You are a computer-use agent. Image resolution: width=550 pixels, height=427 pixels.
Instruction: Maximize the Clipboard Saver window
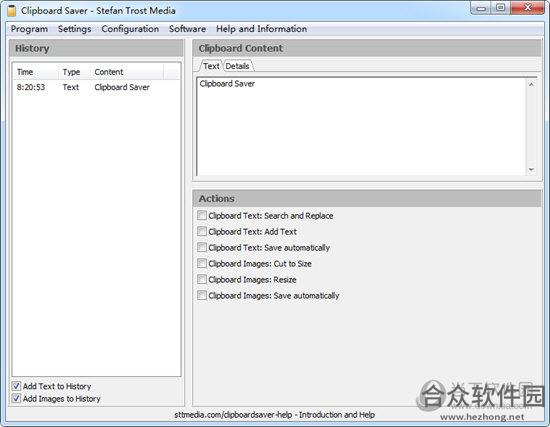tap(501, 8)
